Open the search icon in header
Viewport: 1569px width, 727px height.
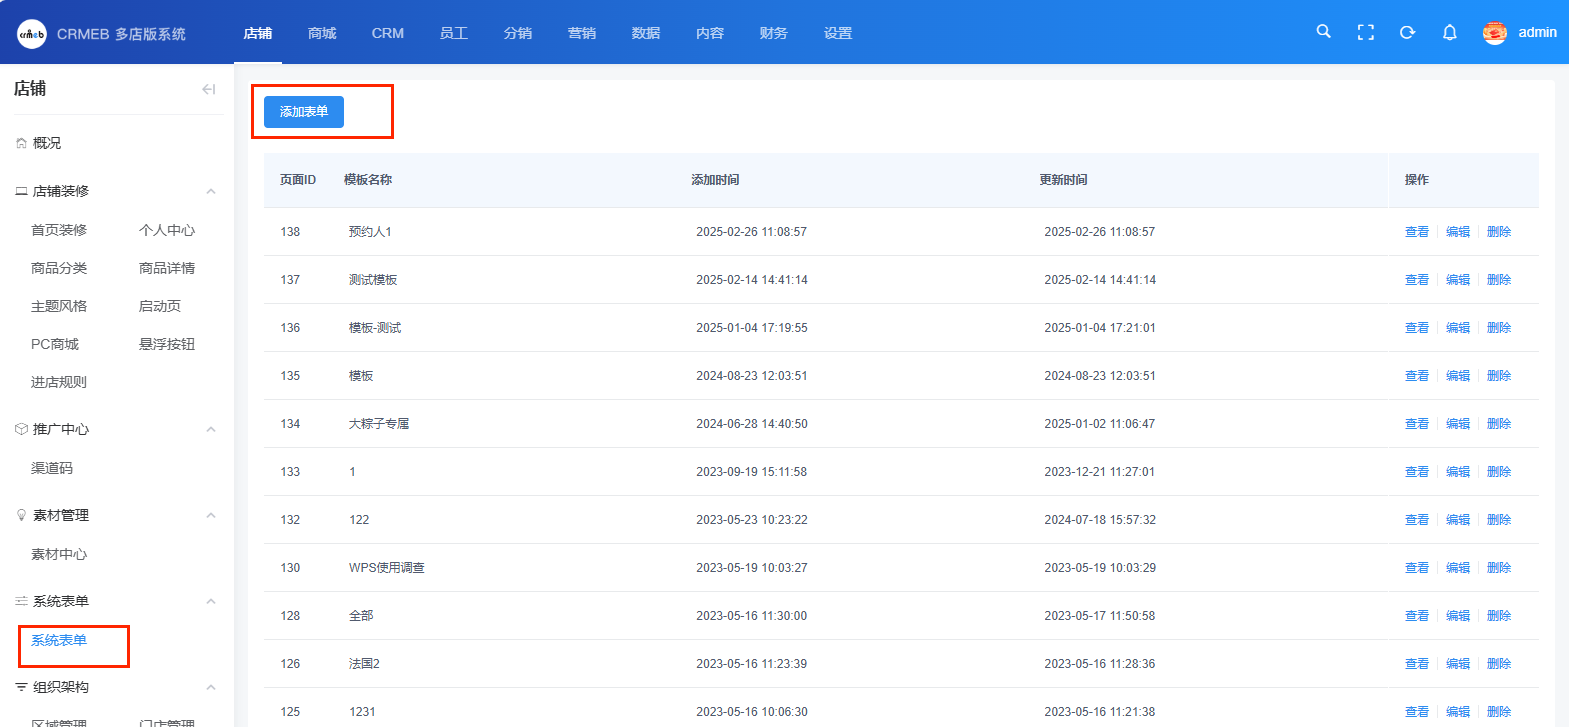[1323, 32]
